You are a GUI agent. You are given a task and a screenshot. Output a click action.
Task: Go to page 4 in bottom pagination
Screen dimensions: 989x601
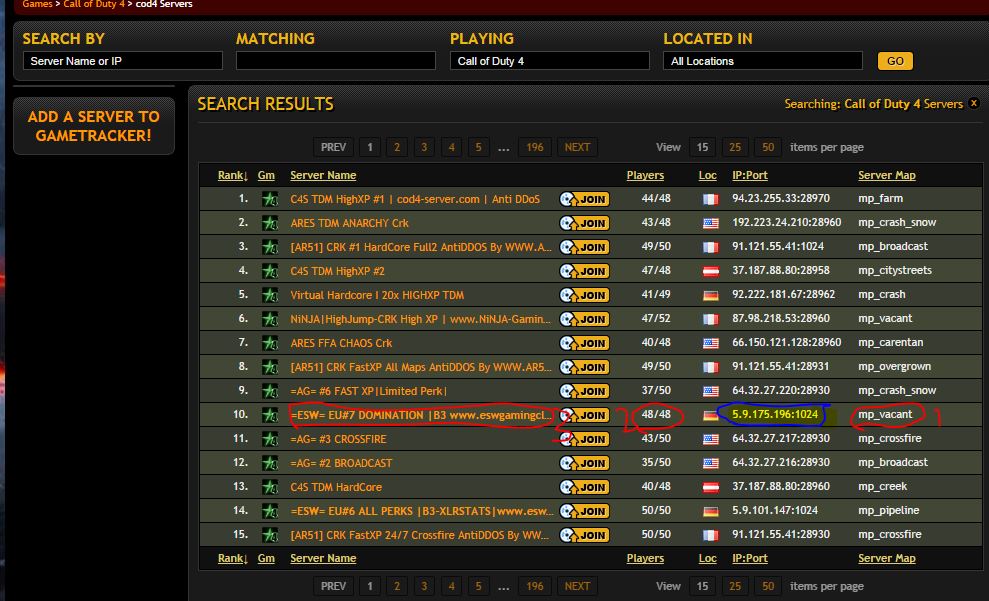pyautogui.click(x=451, y=586)
